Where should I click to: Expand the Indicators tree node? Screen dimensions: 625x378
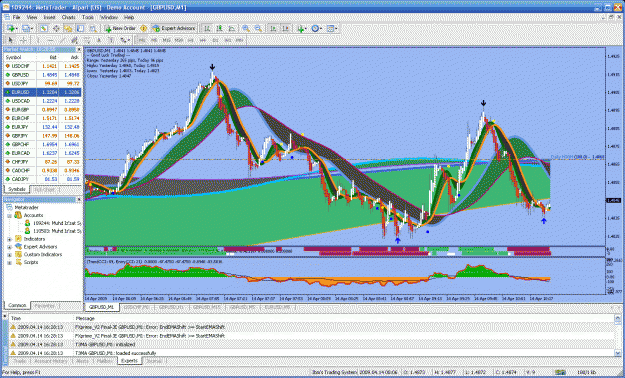click(9, 239)
